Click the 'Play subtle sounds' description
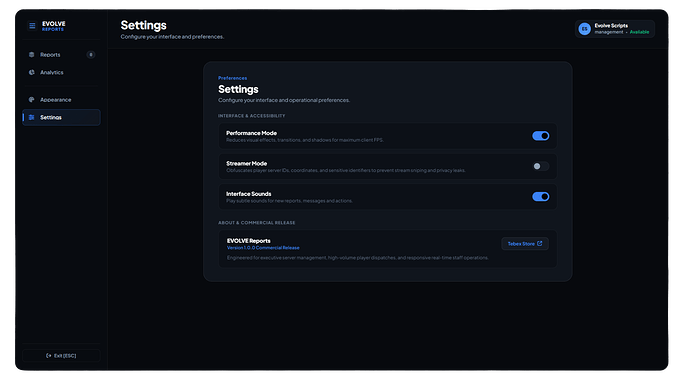The image size is (690, 388). [x=290, y=201]
